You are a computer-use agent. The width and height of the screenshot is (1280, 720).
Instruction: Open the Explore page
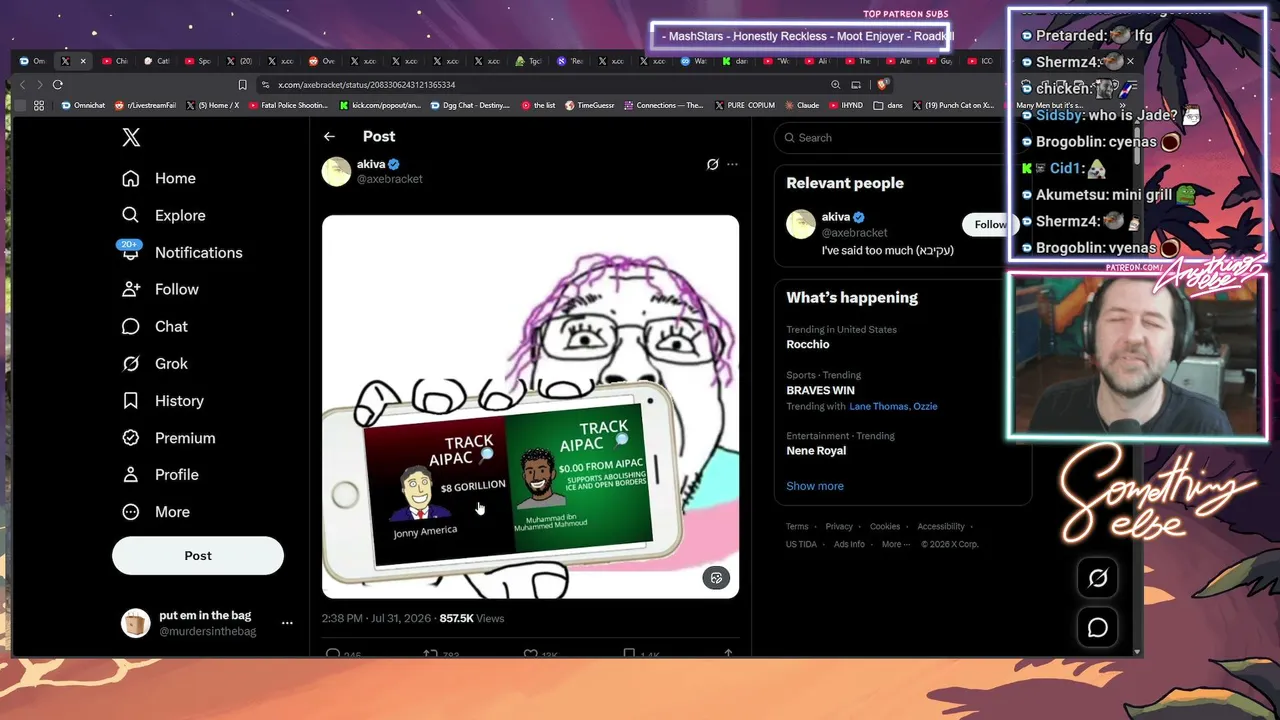click(163, 215)
